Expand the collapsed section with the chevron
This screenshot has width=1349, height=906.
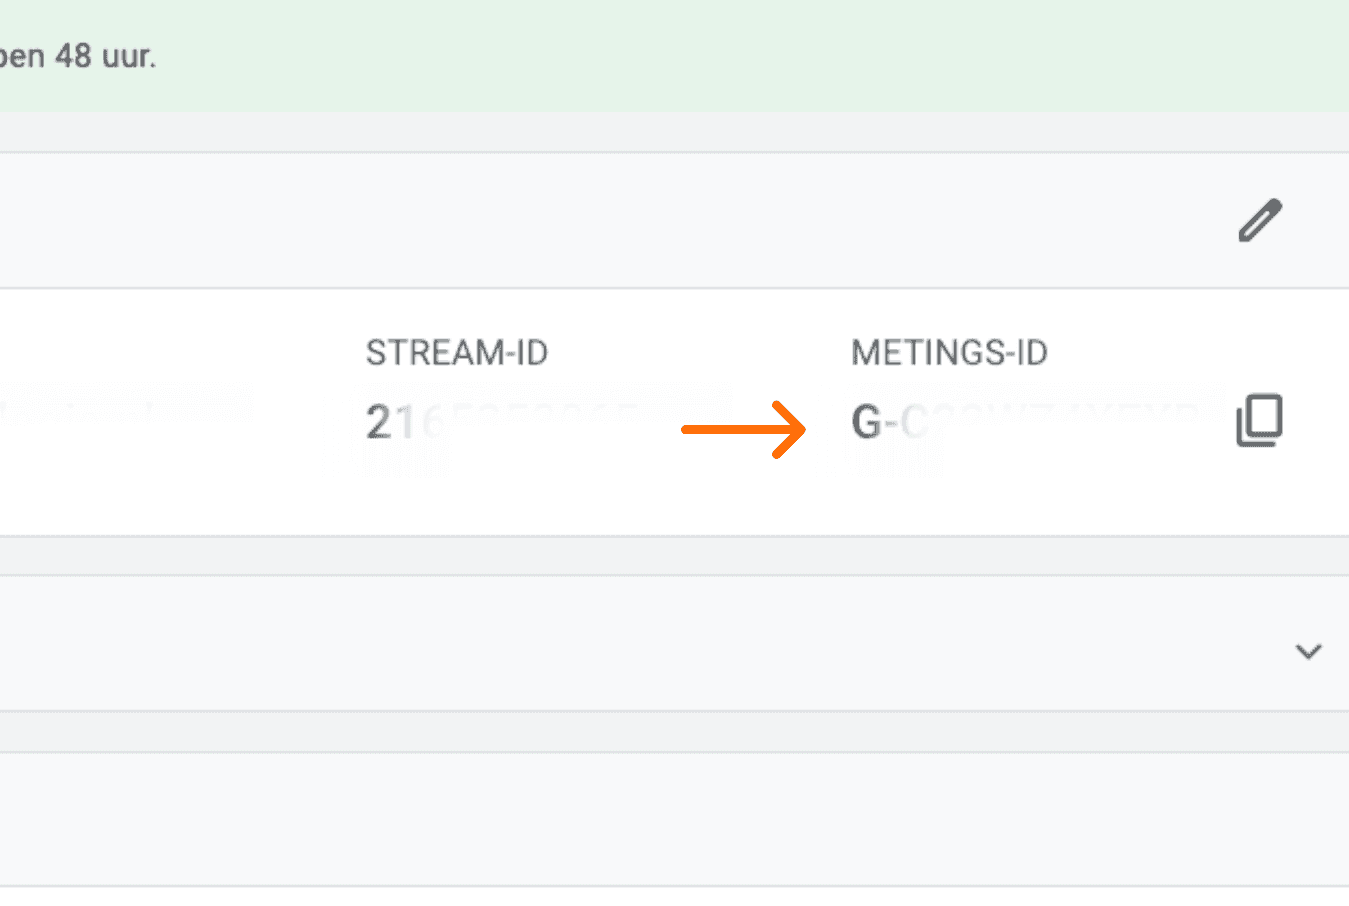(1308, 652)
